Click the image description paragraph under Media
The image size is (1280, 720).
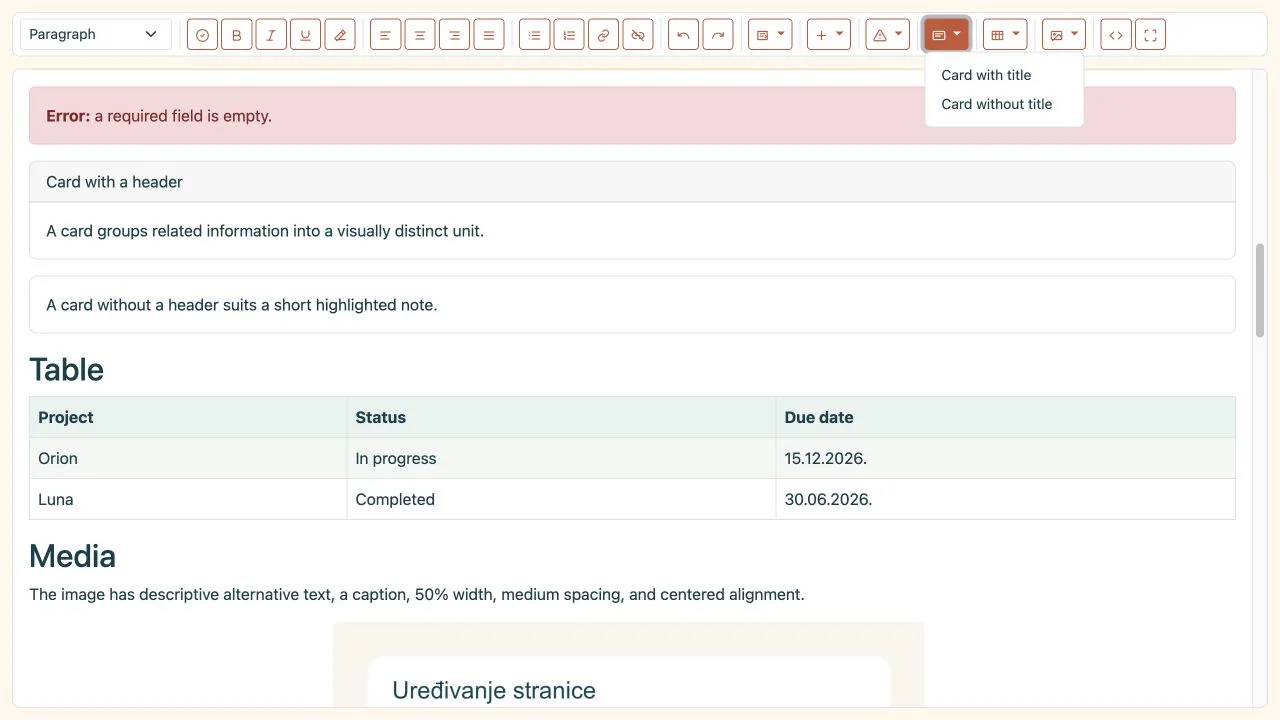[x=416, y=594]
